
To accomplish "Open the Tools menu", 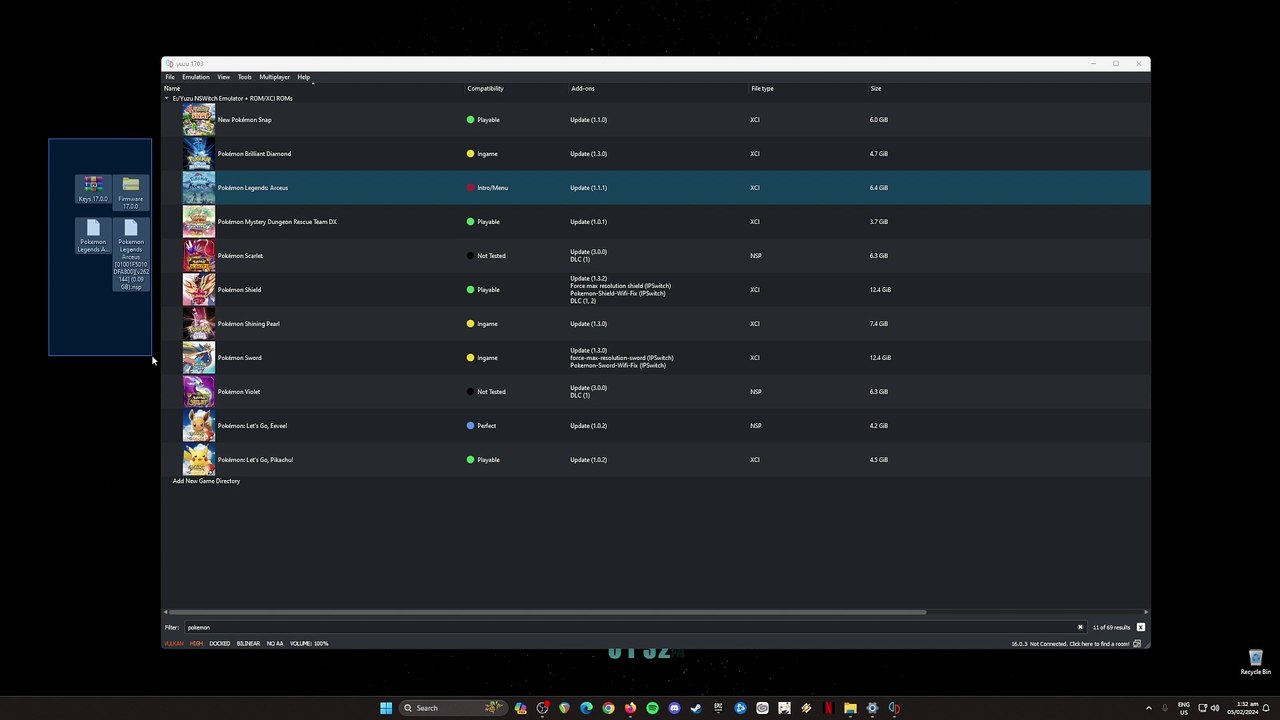I will (x=244, y=77).
